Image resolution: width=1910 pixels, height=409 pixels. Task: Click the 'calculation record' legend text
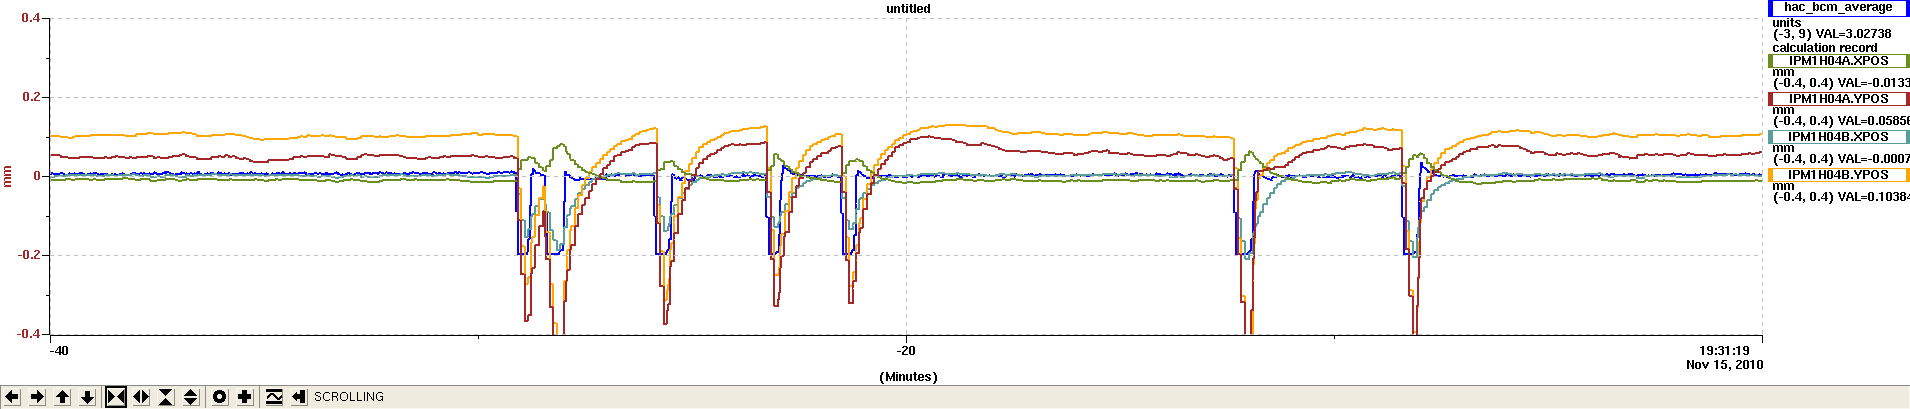click(x=1825, y=48)
